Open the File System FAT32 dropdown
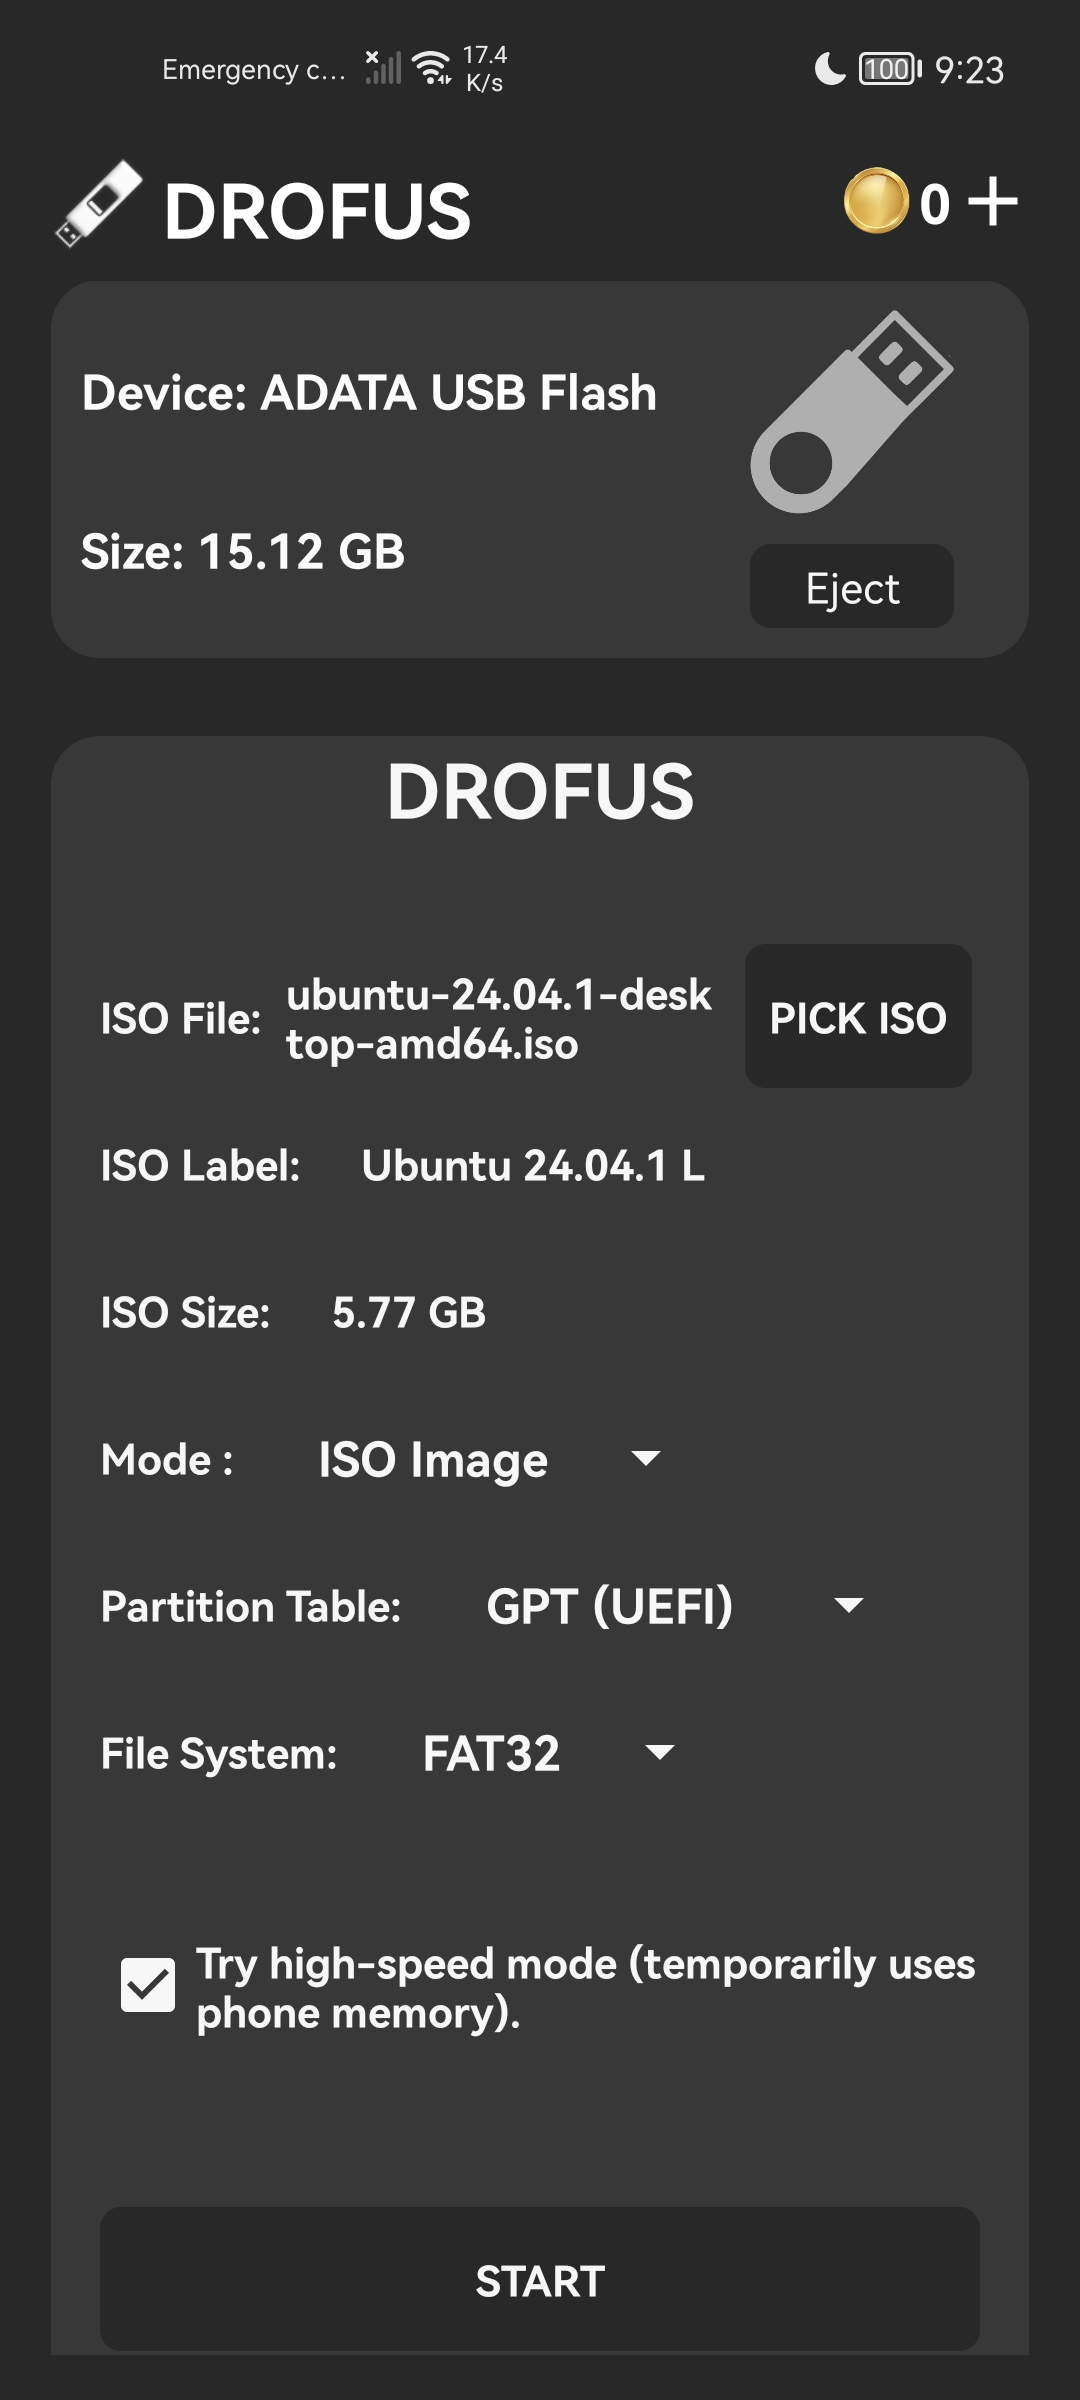 point(548,1753)
